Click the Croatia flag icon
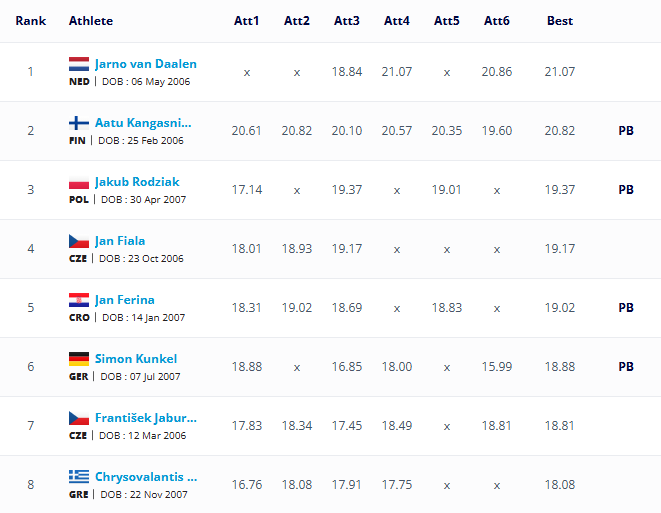This screenshot has height=513, width=661. pyautogui.click(x=79, y=300)
